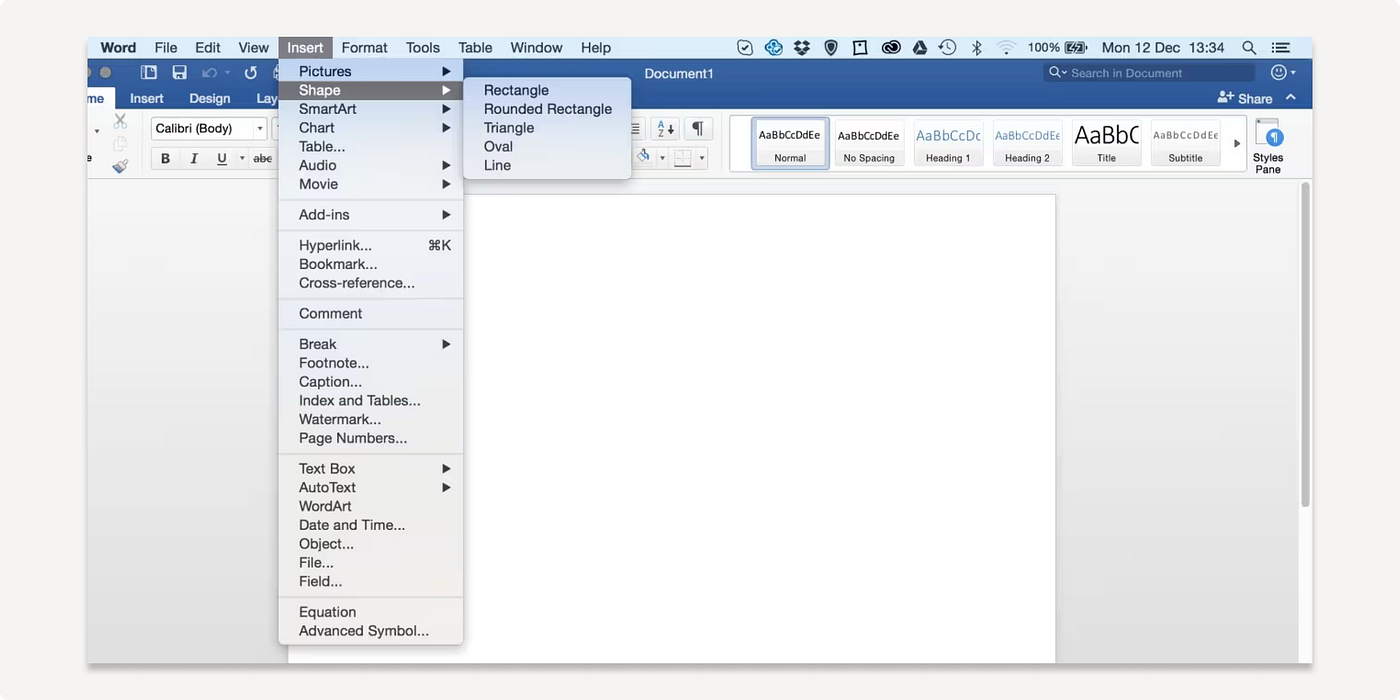Open the Format menu in menu bar
This screenshot has height=700, width=1400.
[x=364, y=47]
